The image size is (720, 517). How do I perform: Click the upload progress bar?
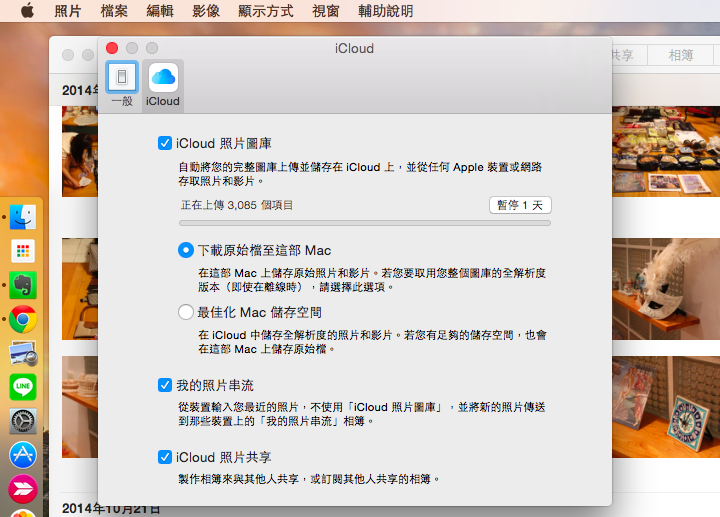[x=365, y=223]
